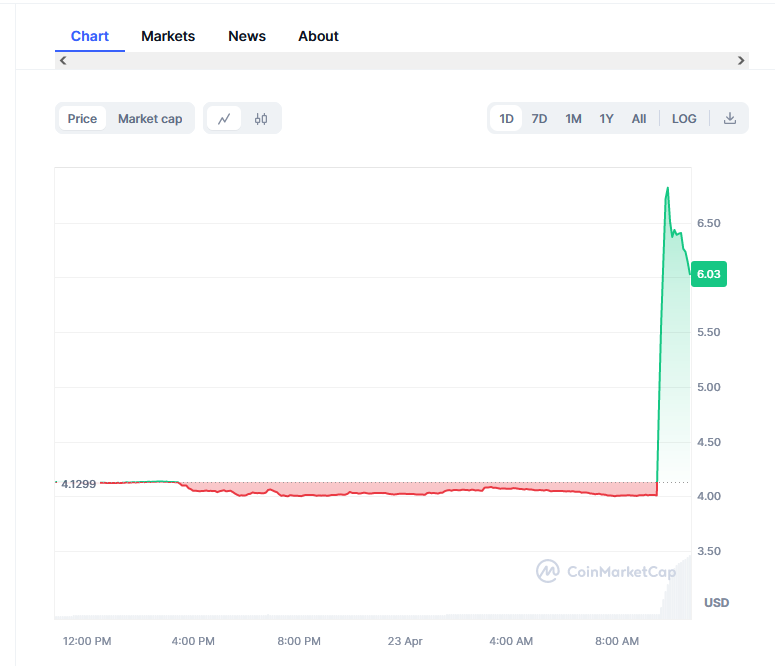
Task: Select the 7D time range
Action: pos(539,119)
